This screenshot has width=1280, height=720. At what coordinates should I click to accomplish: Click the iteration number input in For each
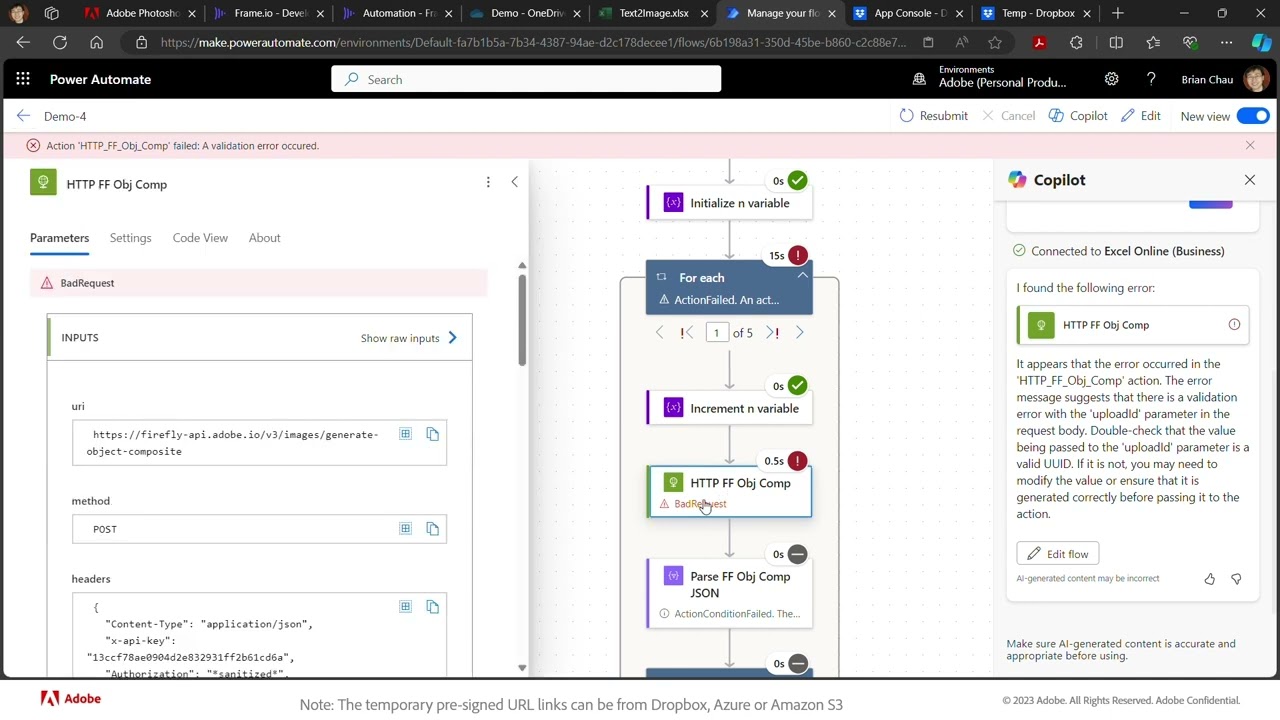click(716, 333)
